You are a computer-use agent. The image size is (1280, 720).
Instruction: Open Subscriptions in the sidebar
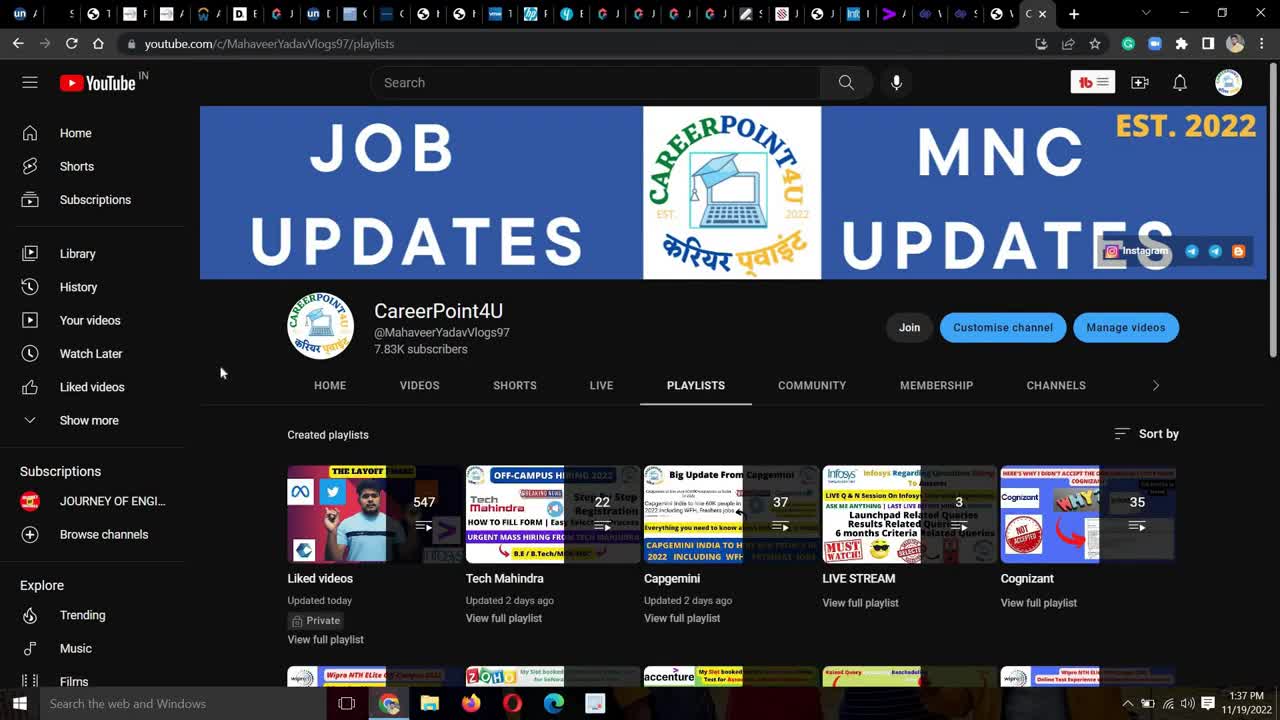[x=92, y=200]
